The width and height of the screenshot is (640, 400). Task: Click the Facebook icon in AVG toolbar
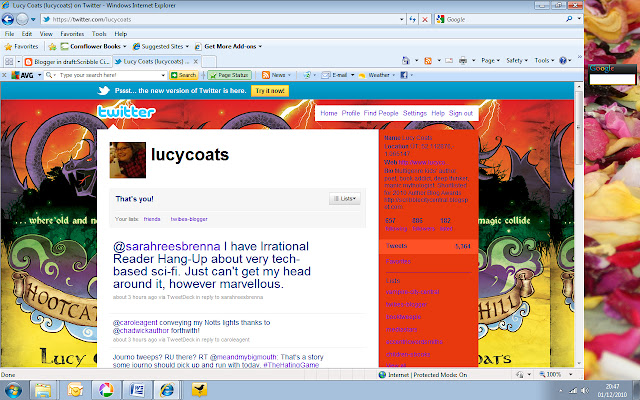pos(404,75)
